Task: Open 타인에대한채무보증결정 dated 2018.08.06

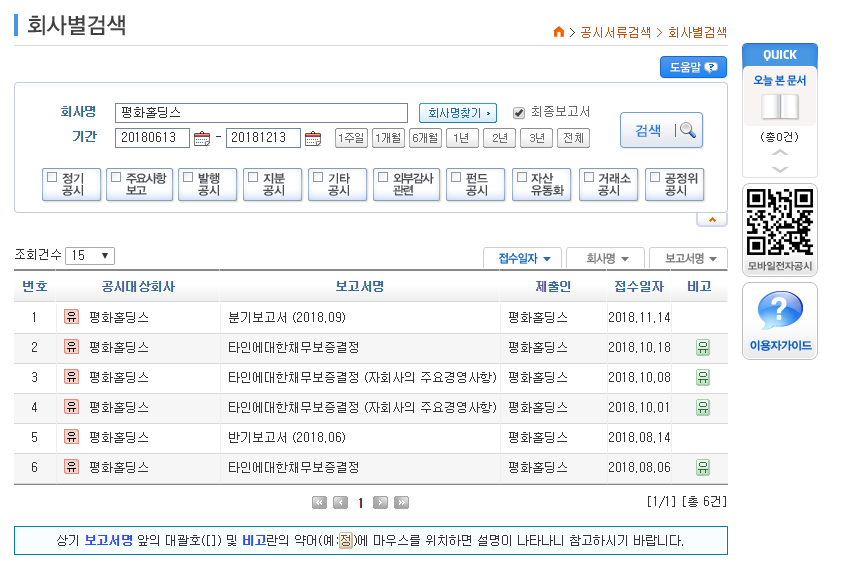Action: 293,467
